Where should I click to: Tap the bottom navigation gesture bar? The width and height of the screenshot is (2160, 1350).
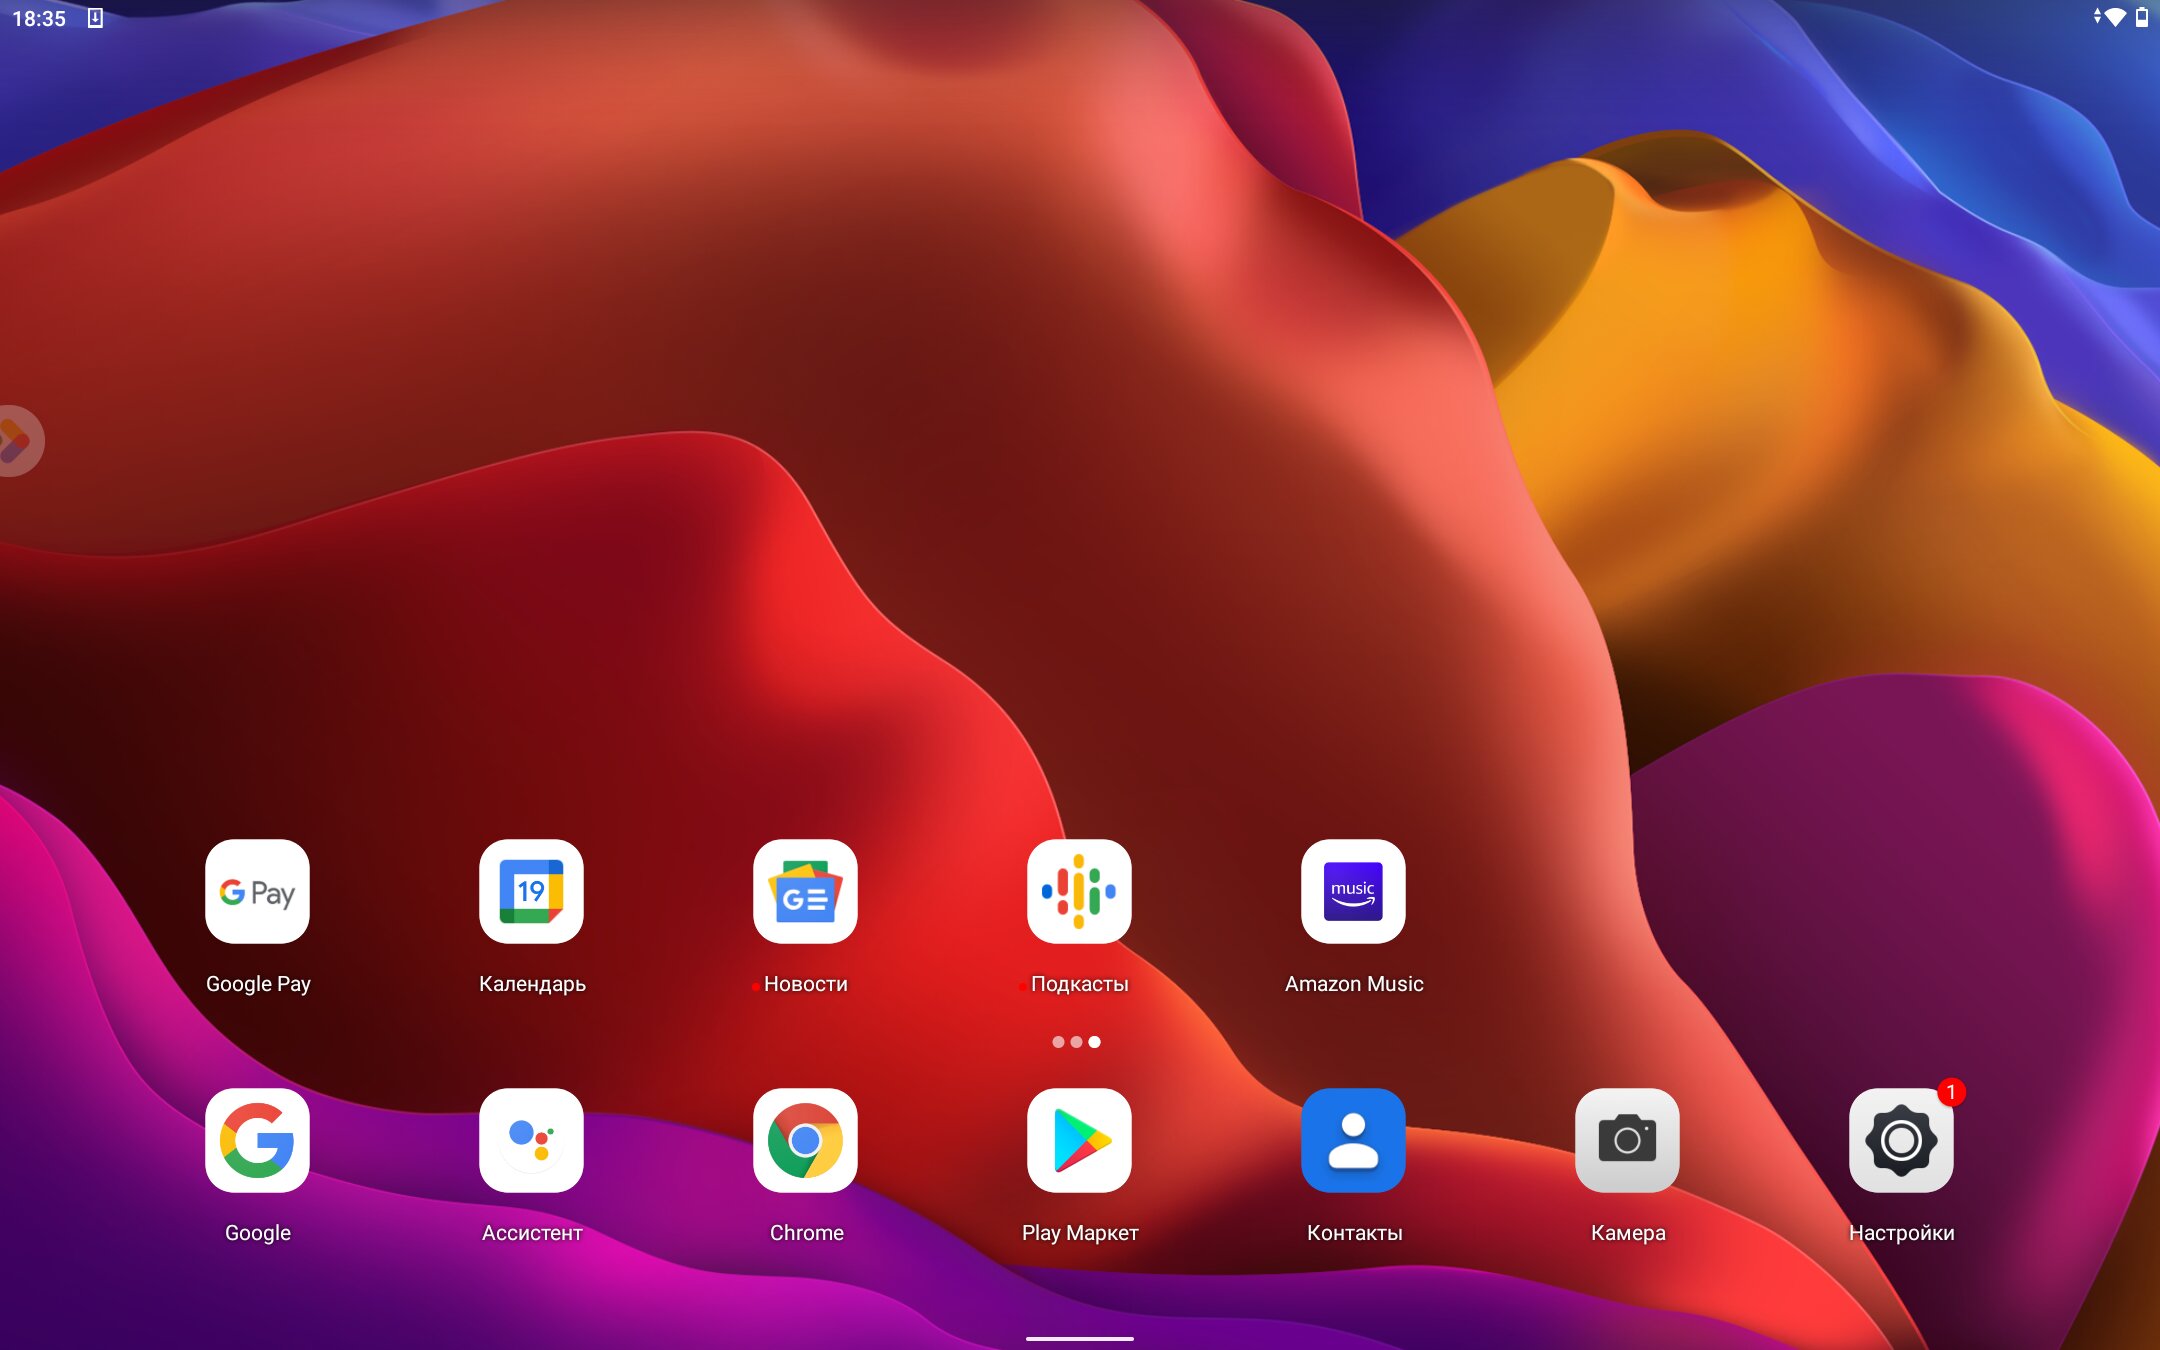(x=1079, y=1338)
